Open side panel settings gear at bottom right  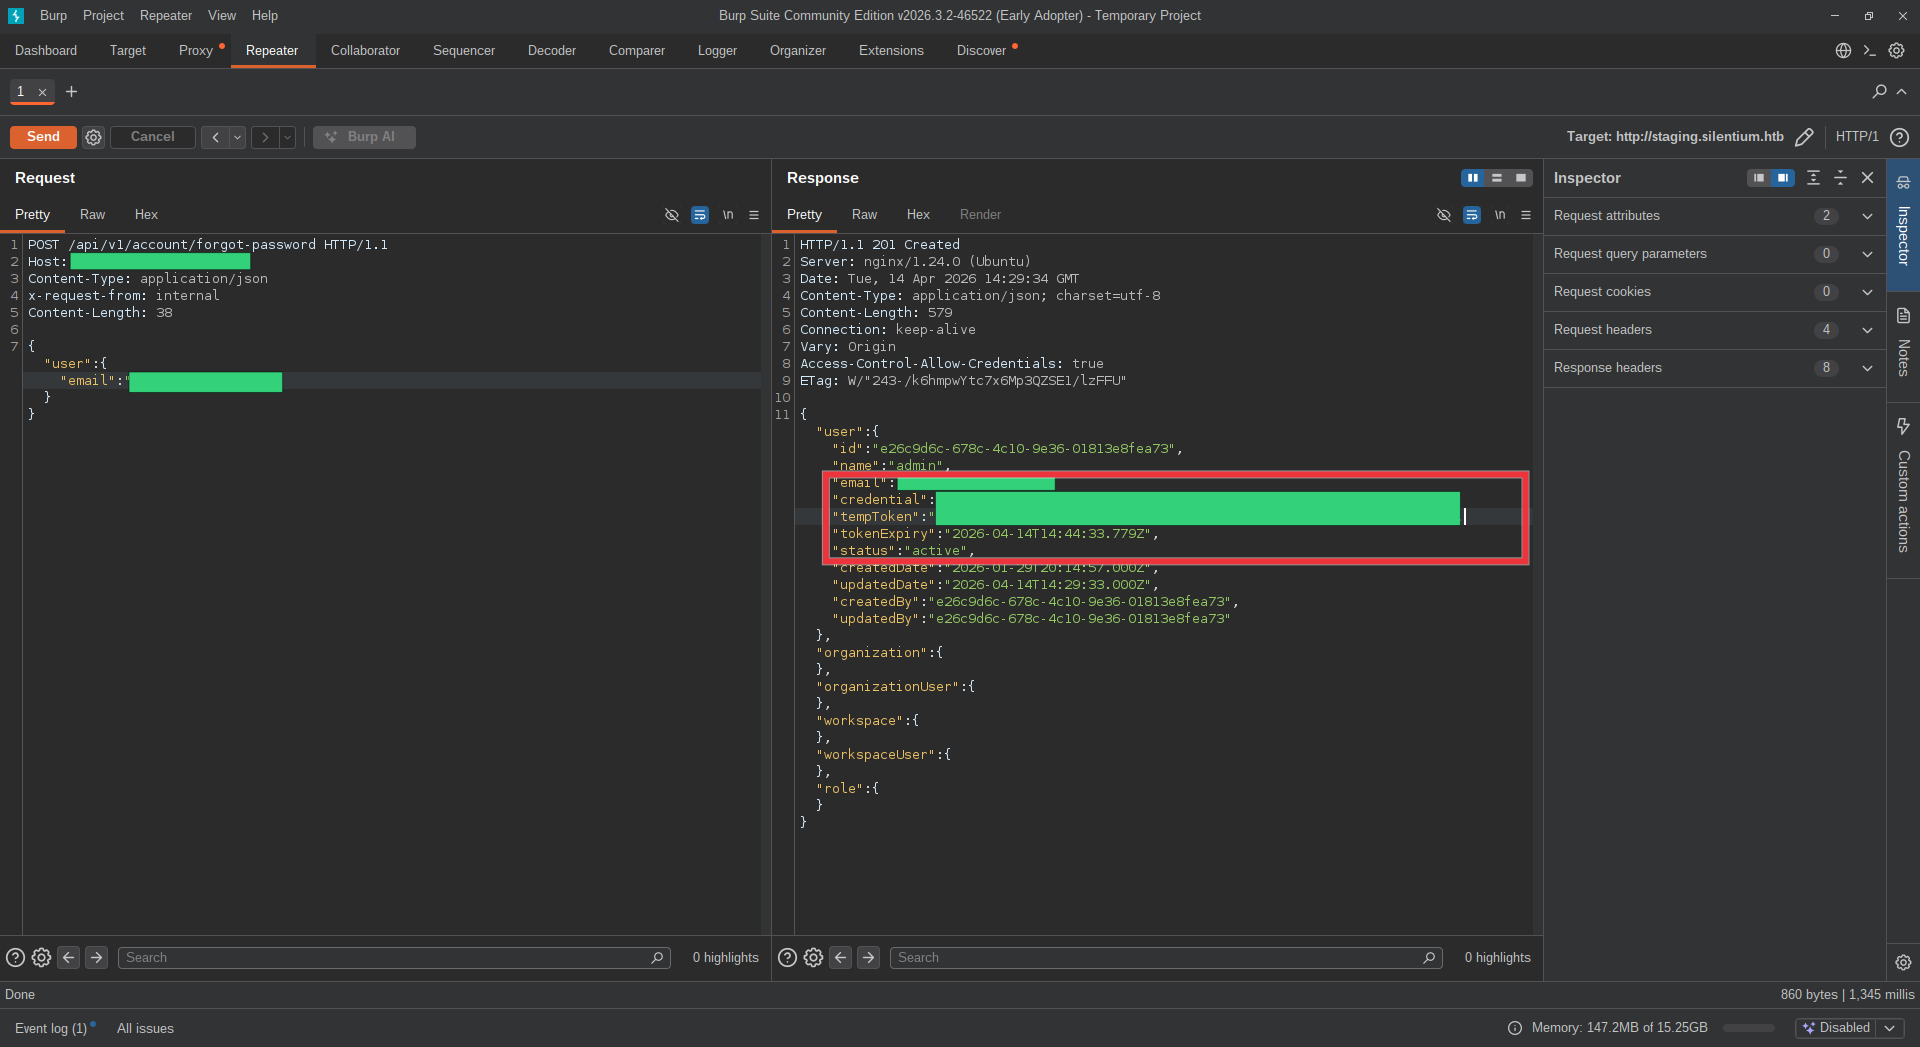(1903, 962)
